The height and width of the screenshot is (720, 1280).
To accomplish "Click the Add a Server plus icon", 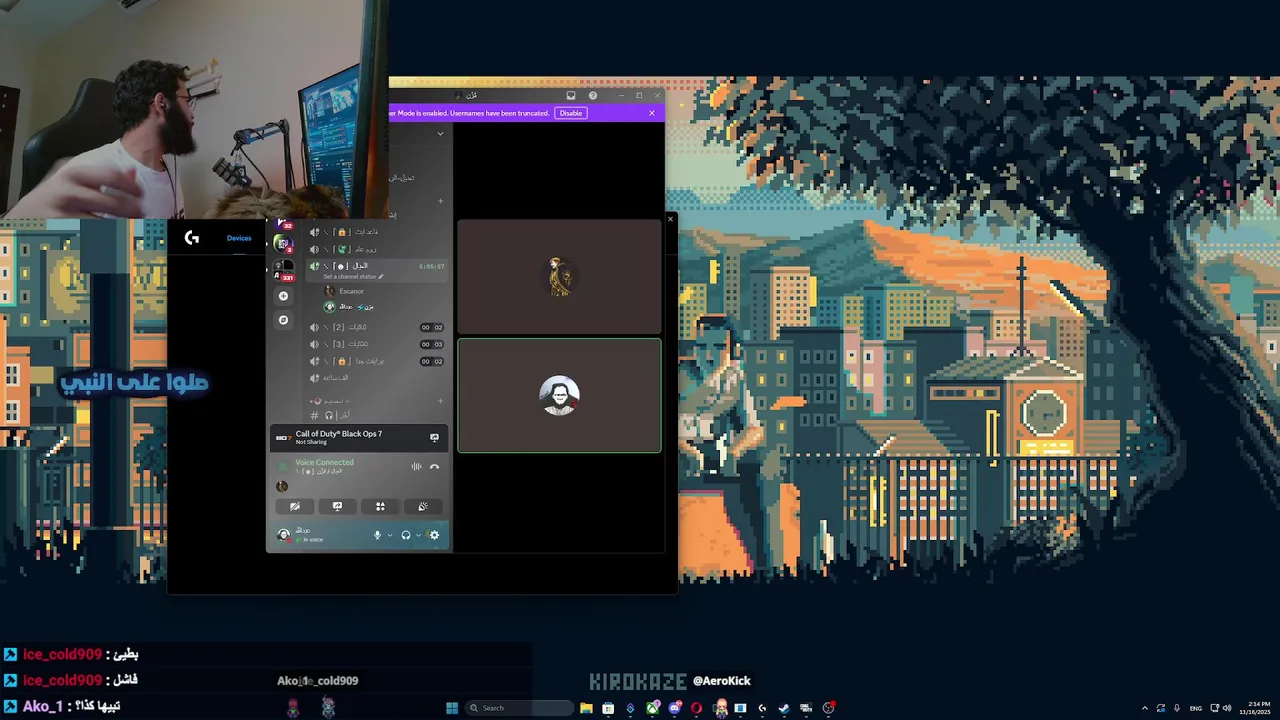I will tap(284, 296).
